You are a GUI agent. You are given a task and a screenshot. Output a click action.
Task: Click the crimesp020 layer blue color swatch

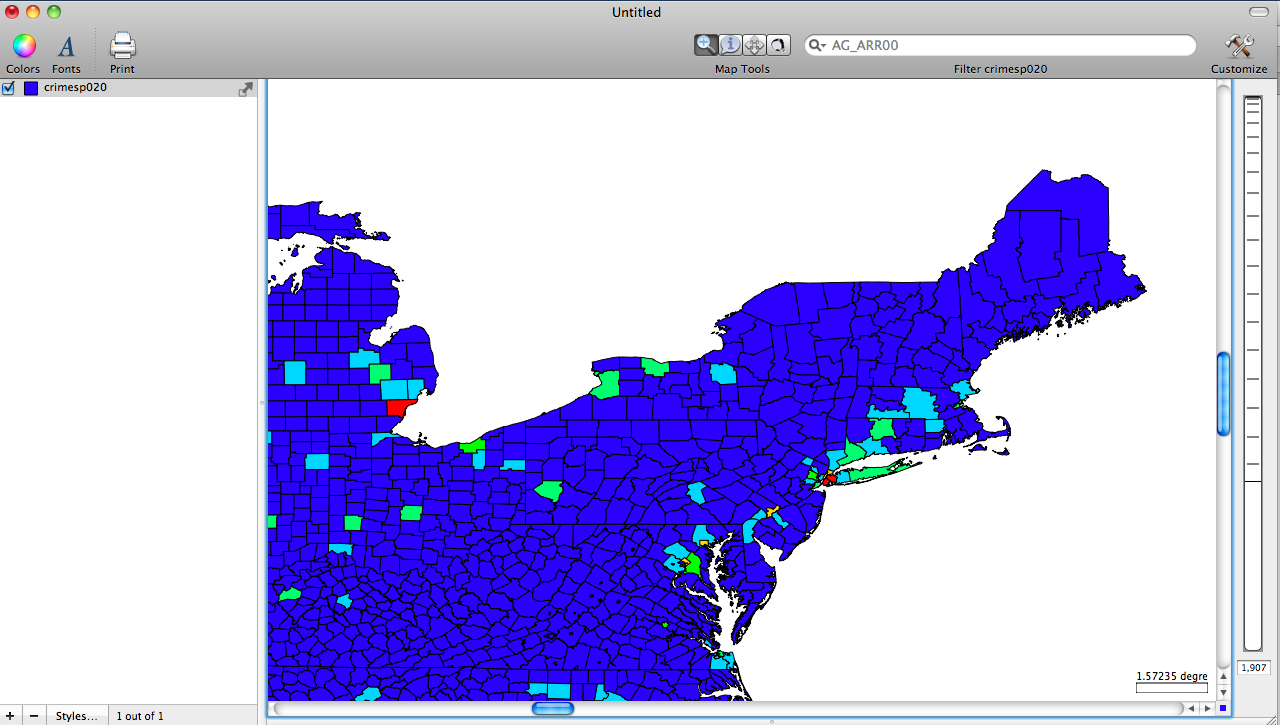[31, 88]
